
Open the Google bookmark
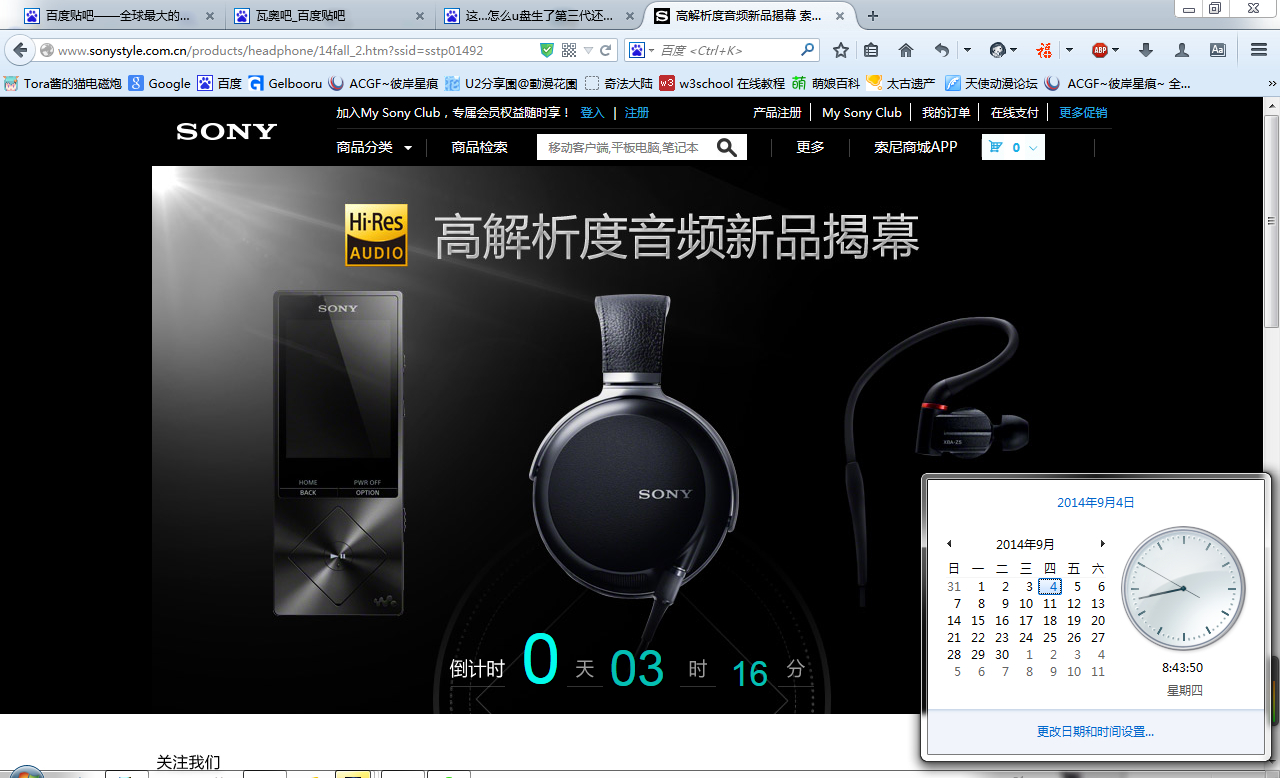coord(160,83)
